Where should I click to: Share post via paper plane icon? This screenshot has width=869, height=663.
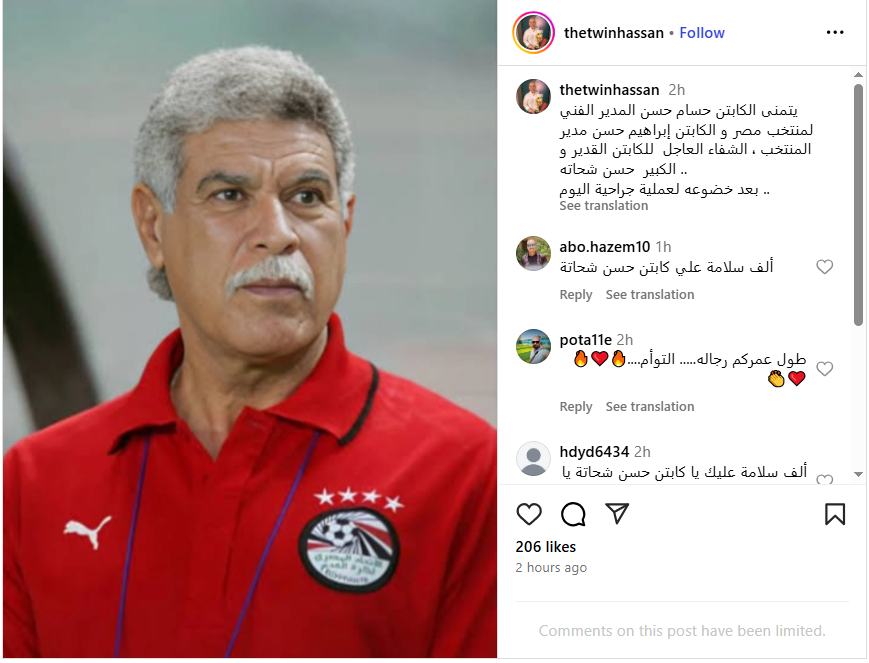617,513
